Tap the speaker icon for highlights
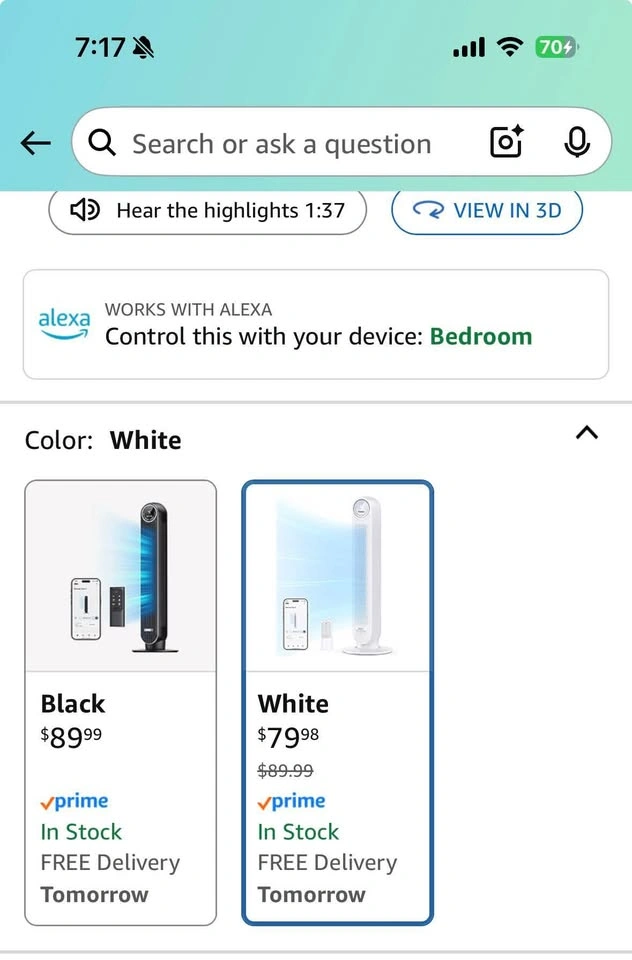632x960 pixels. (x=84, y=210)
